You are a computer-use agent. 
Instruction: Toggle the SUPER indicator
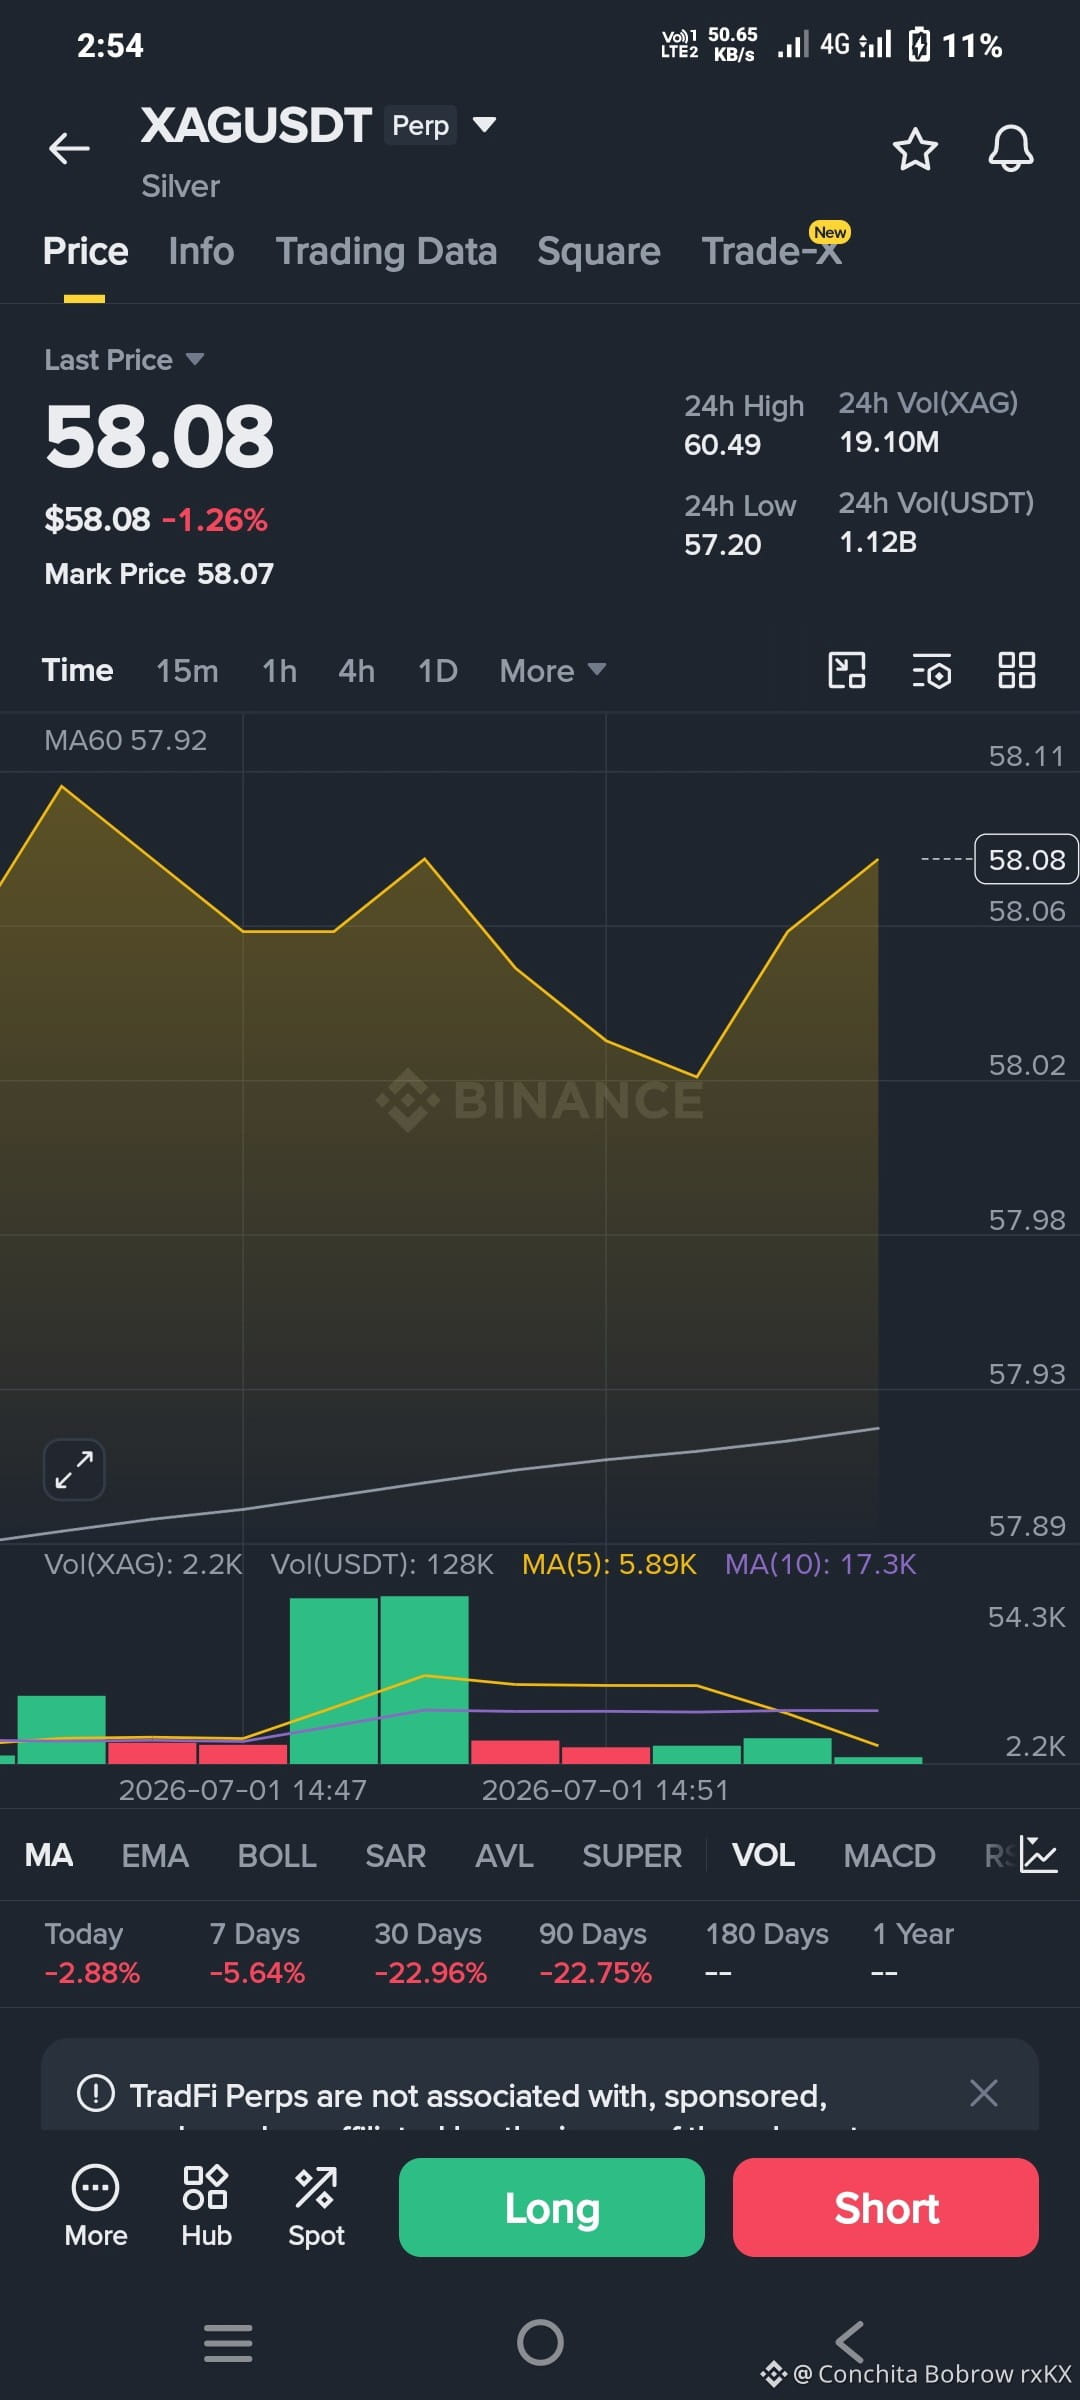point(632,1856)
